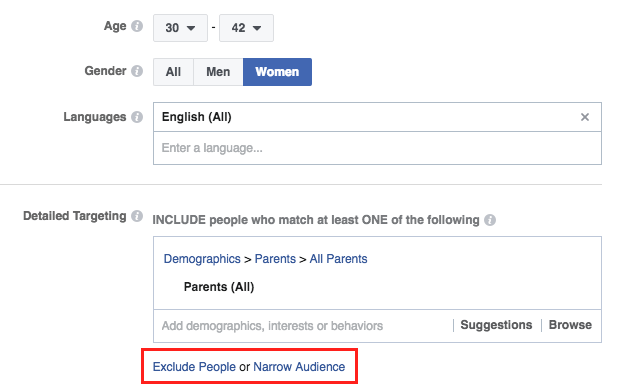Focus Add demographics, interests or behaviors field
Image resolution: width=617 pixels, height=389 pixels.
point(303,326)
